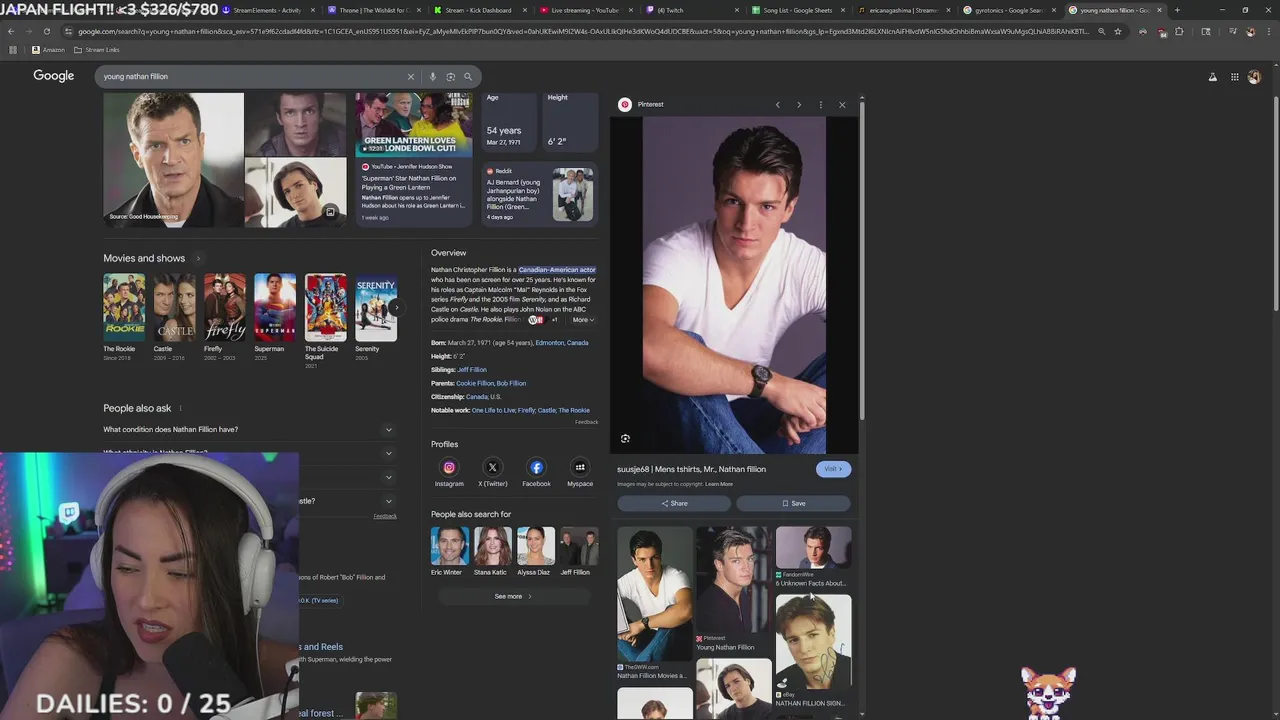Open the Myspace profile icon
Image resolution: width=1280 pixels, height=720 pixels.
(580, 467)
